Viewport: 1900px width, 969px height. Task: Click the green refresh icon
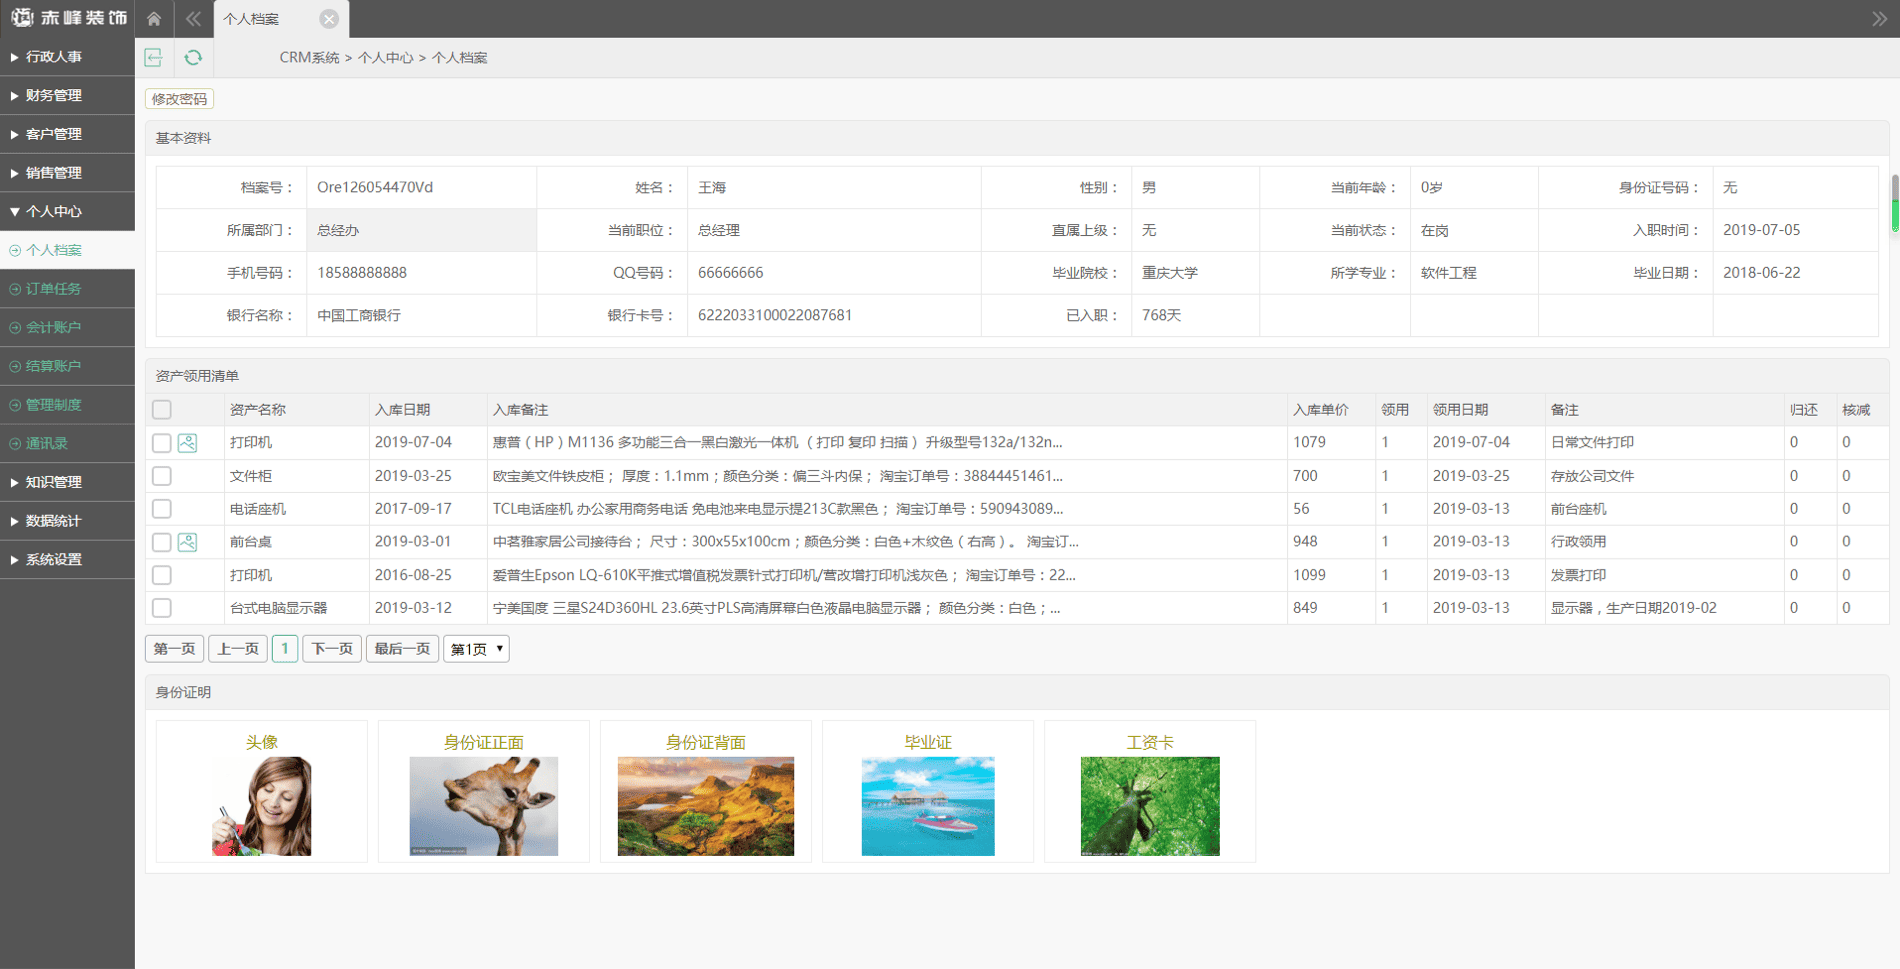193,58
